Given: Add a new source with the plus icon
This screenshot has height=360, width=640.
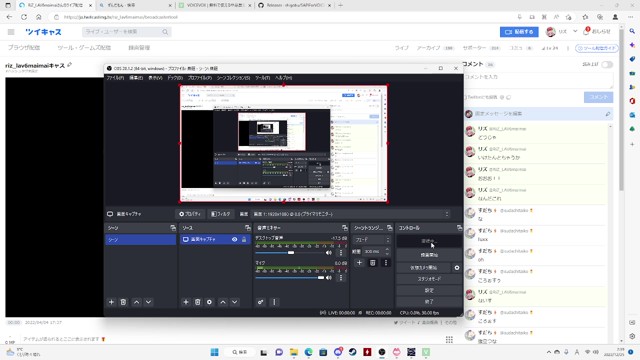Looking at the screenshot, I should tap(186, 302).
